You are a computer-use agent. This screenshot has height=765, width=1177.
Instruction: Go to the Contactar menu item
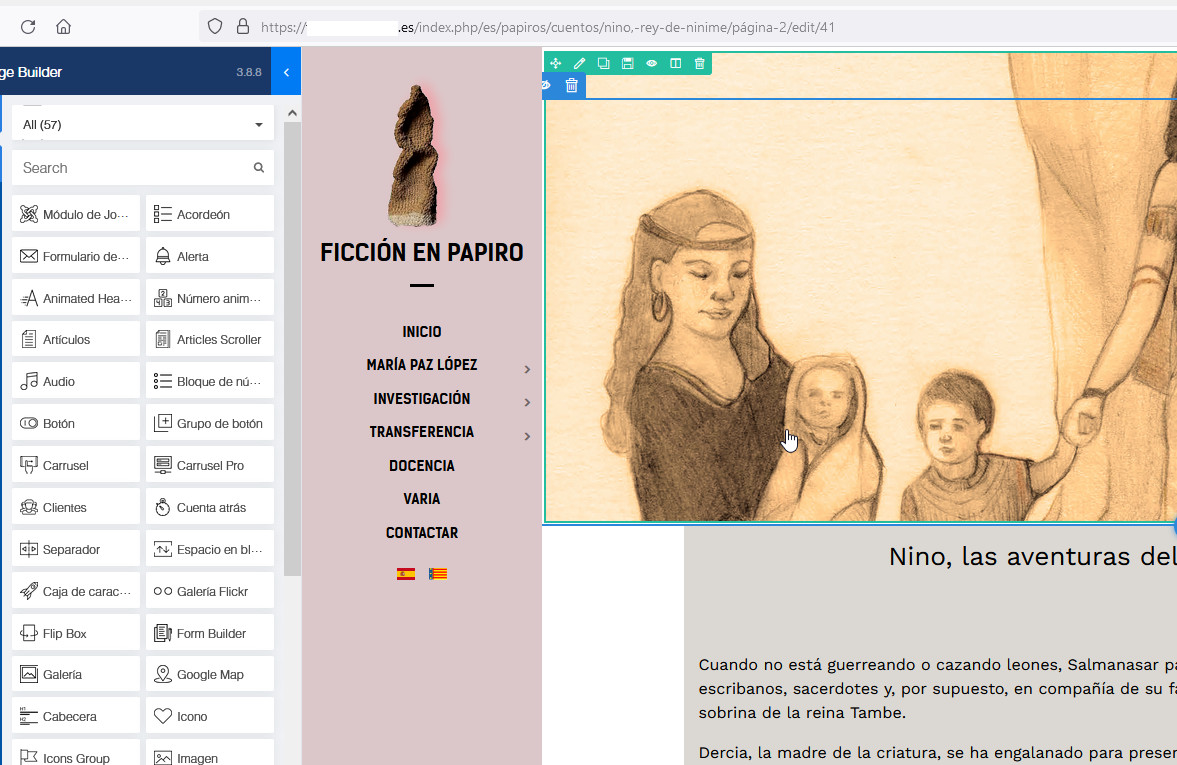pyautogui.click(x=422, y=533)
